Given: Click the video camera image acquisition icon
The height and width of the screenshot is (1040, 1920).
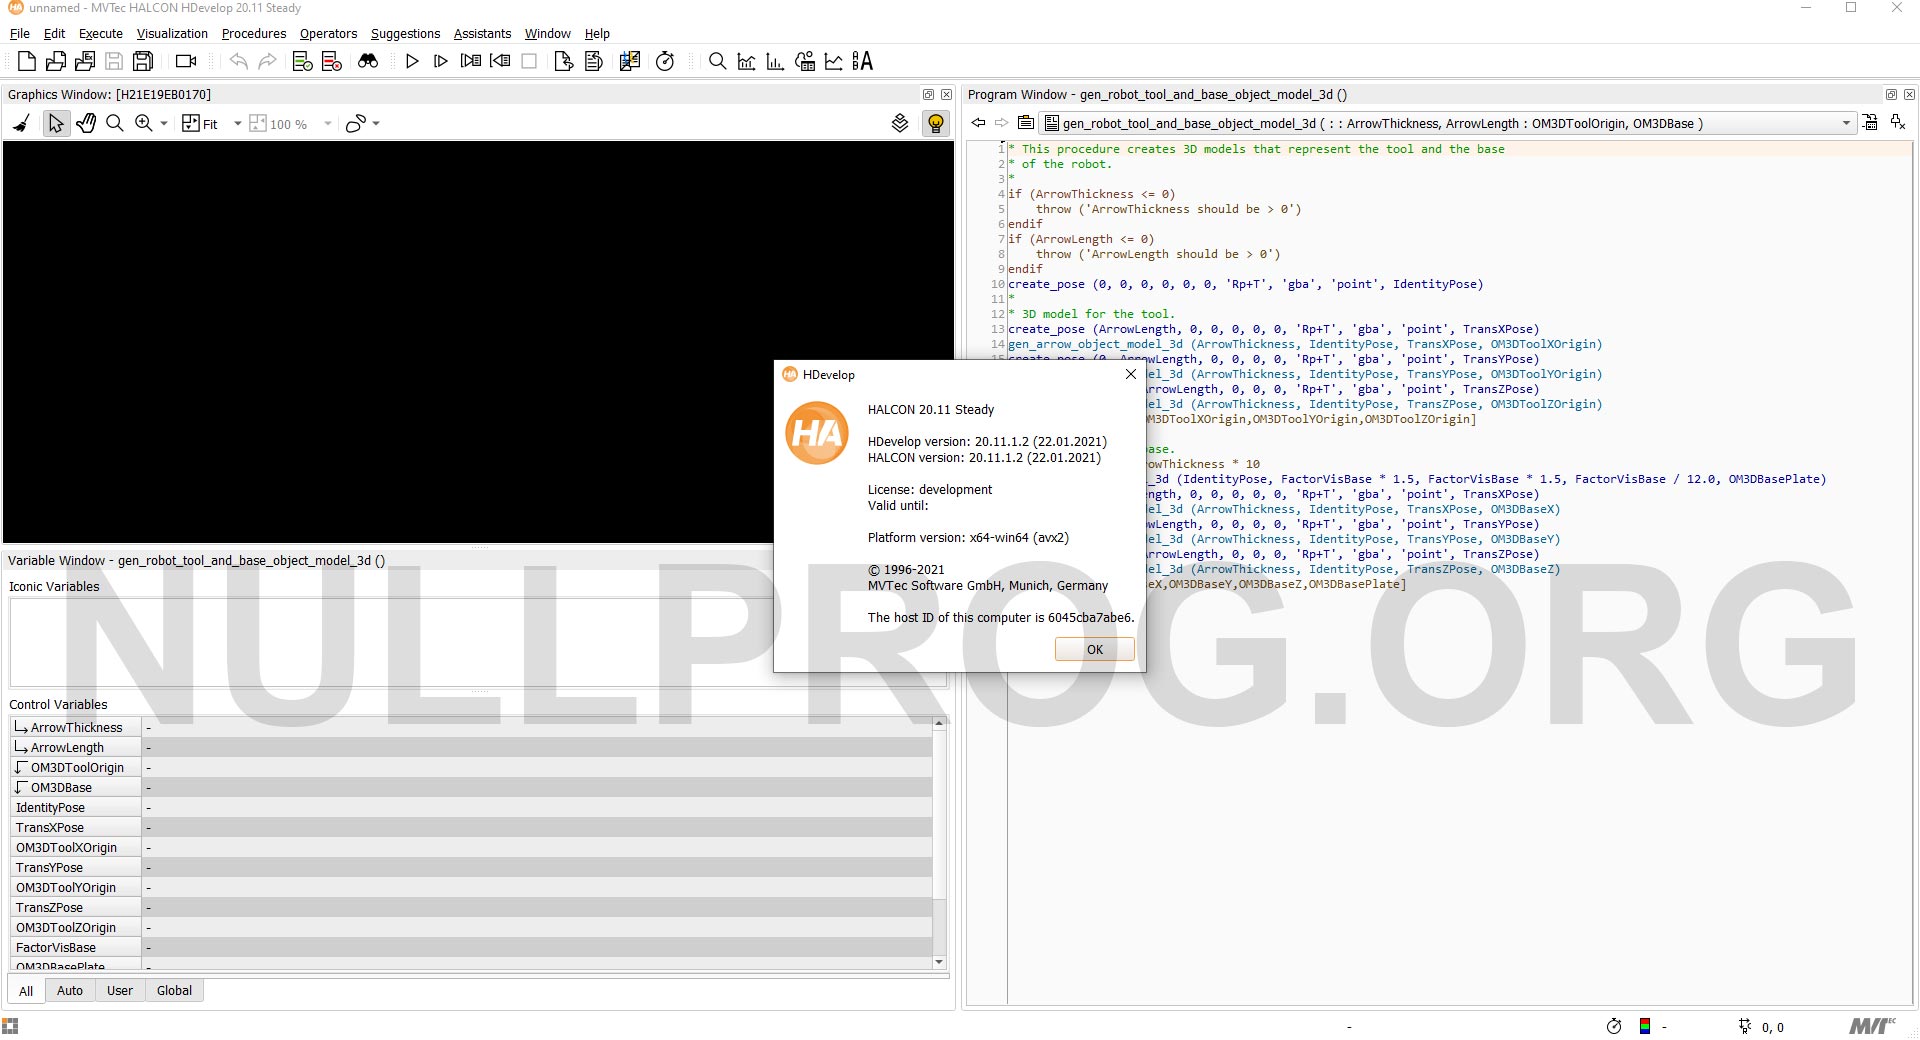Looking at the screenshot, I should [186, 62].
